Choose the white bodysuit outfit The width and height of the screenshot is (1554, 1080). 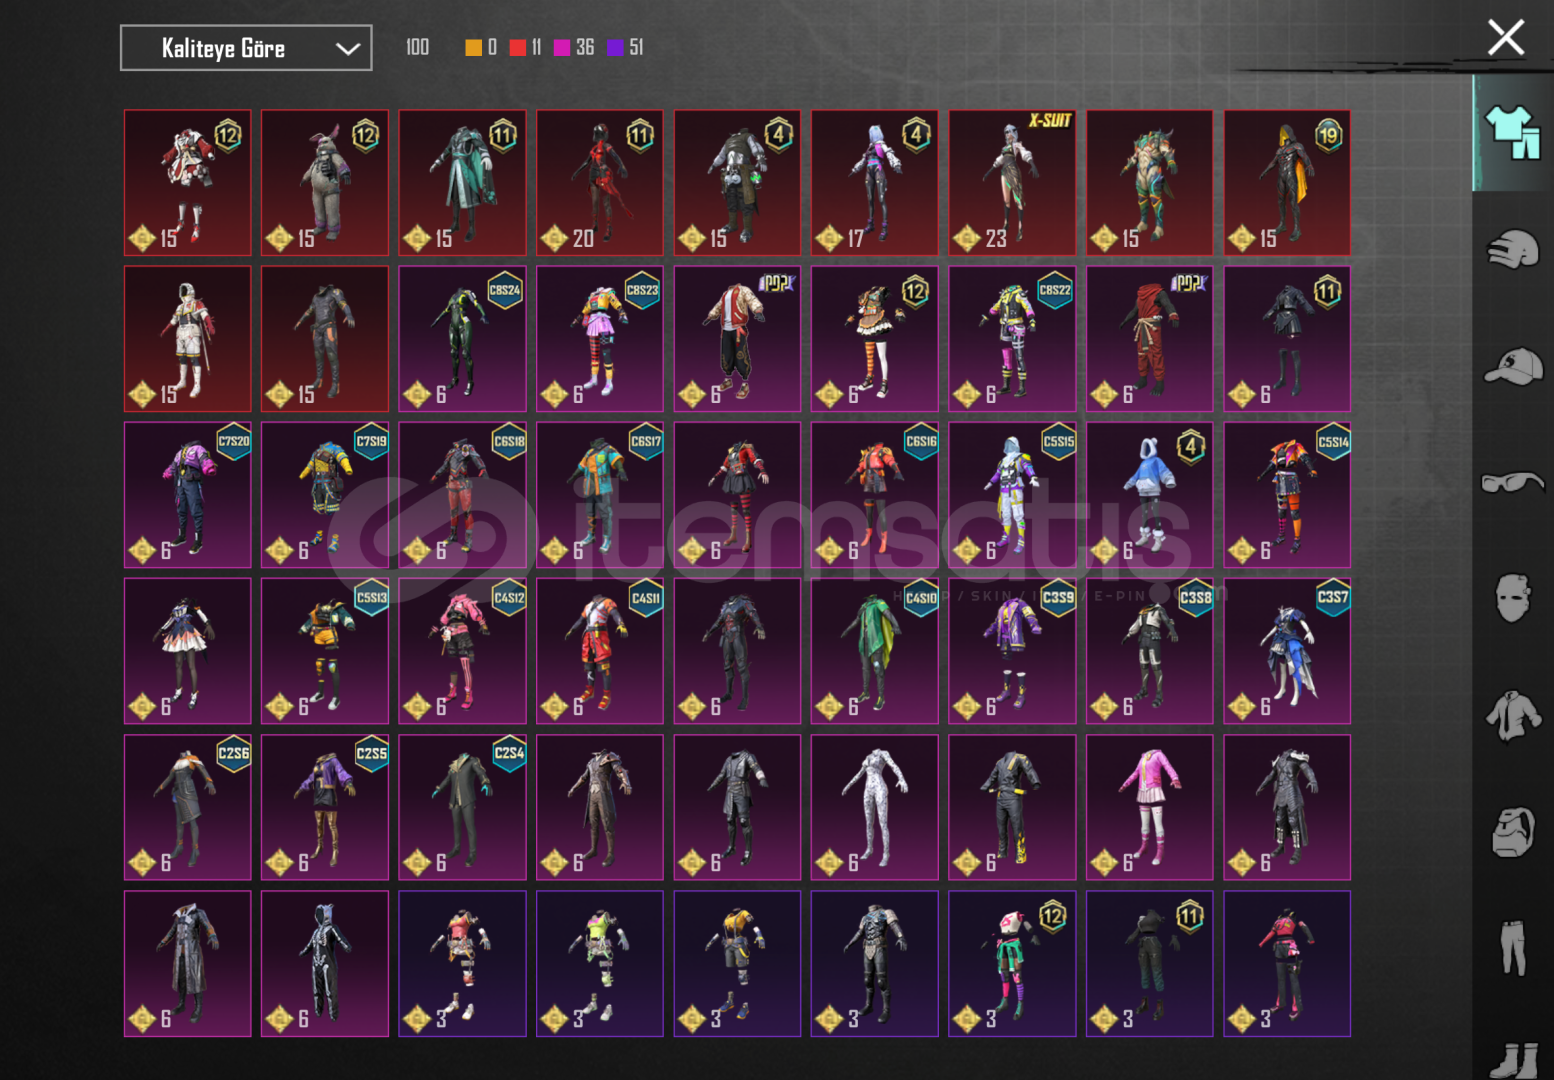[875, 808]
